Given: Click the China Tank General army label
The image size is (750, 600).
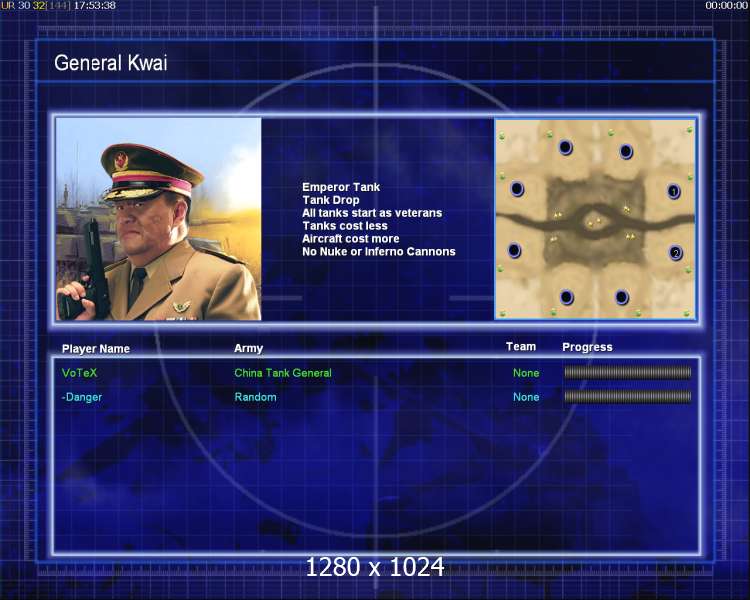Looking at the screenshot, I should [x=283, y=373].
